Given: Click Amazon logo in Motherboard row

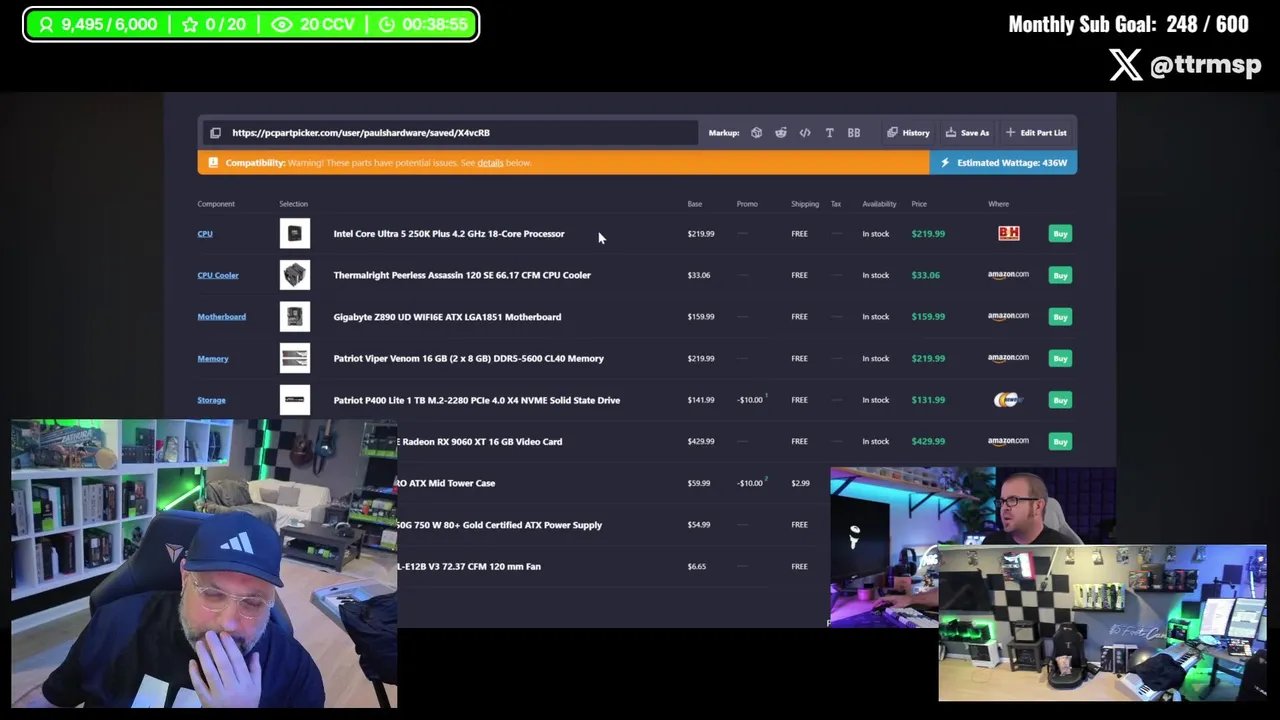Looking at the screenshot, I should pos(1008,317).
